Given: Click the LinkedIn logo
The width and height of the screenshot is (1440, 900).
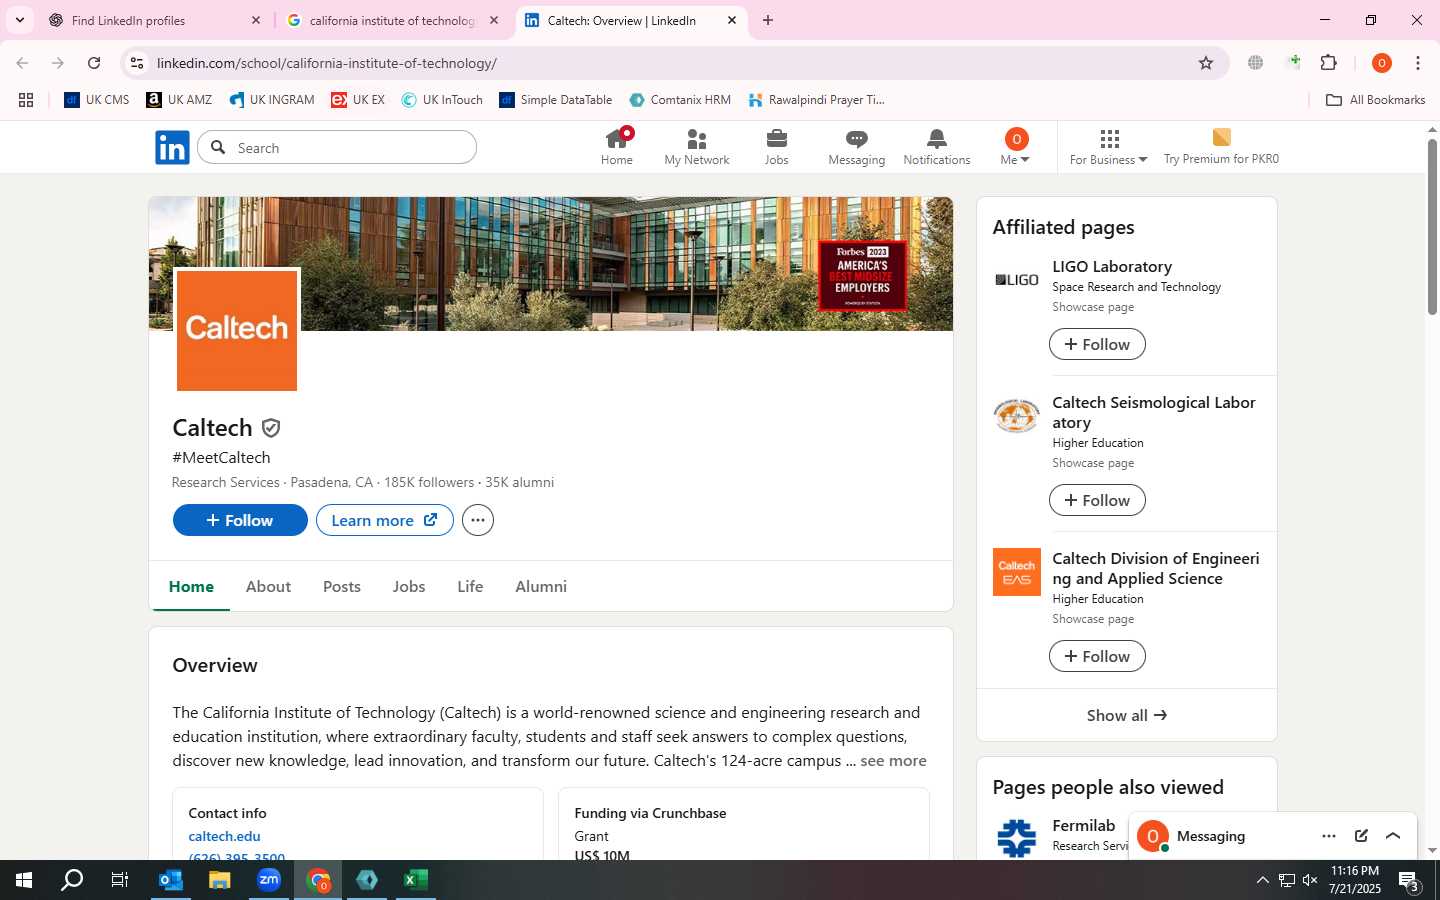Looking at the screenshot, I should (172, 148).
